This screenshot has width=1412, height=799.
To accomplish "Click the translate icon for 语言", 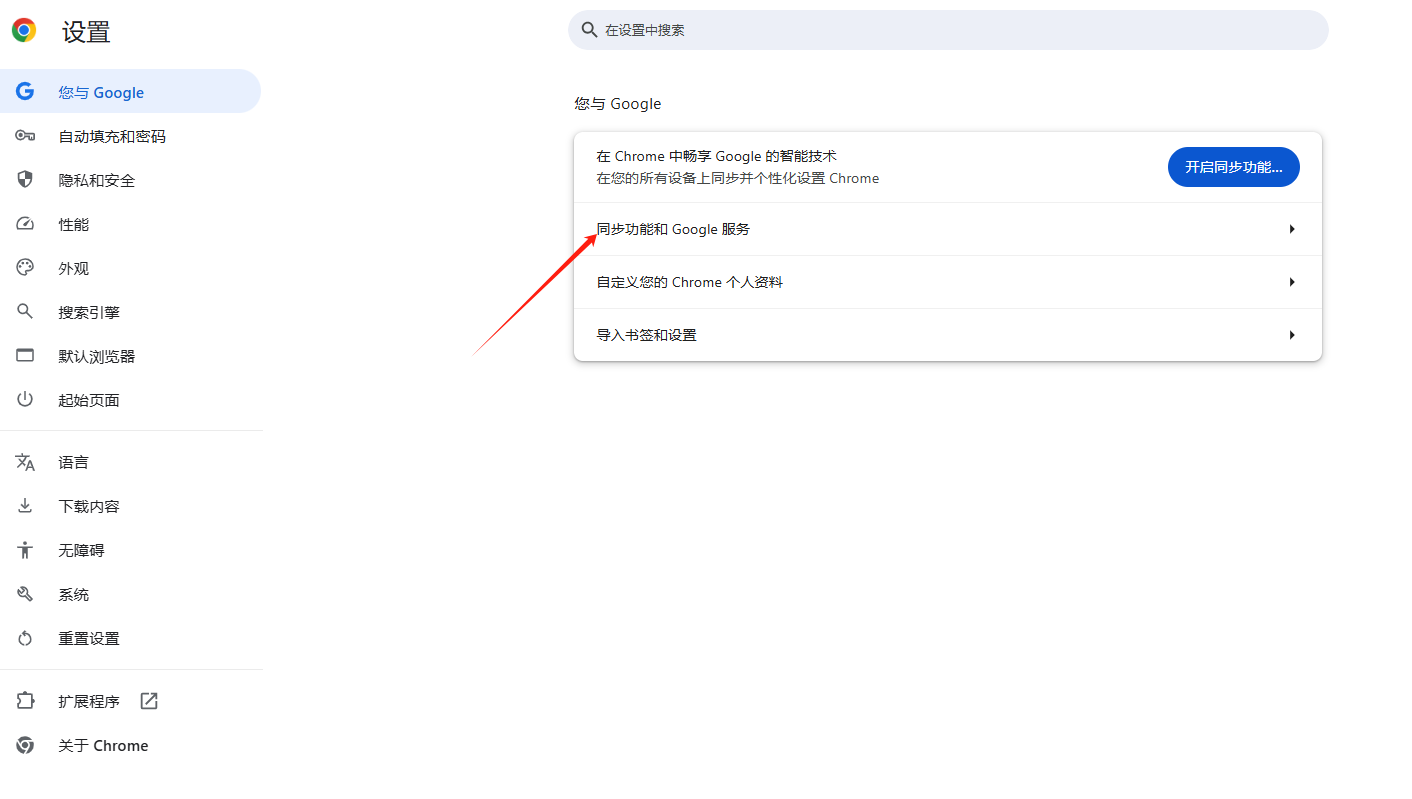I will (25, 462).
